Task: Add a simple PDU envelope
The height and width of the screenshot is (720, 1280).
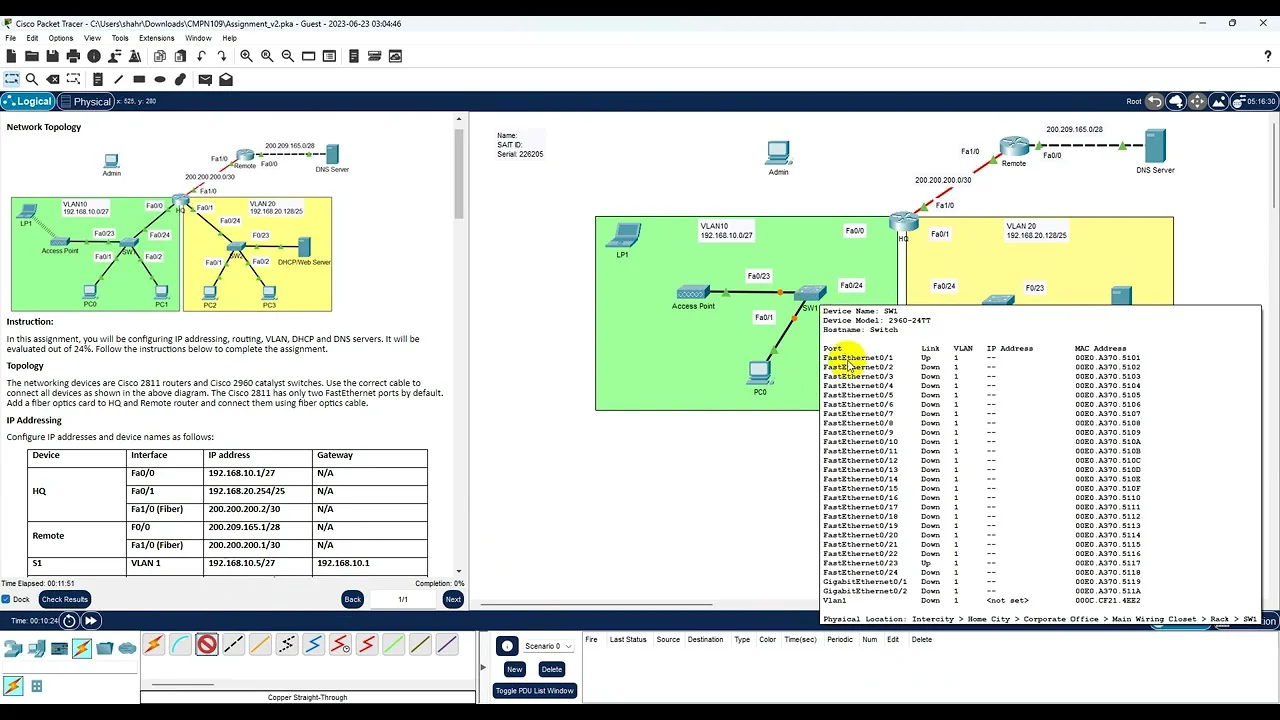Action: pos(205,79)
